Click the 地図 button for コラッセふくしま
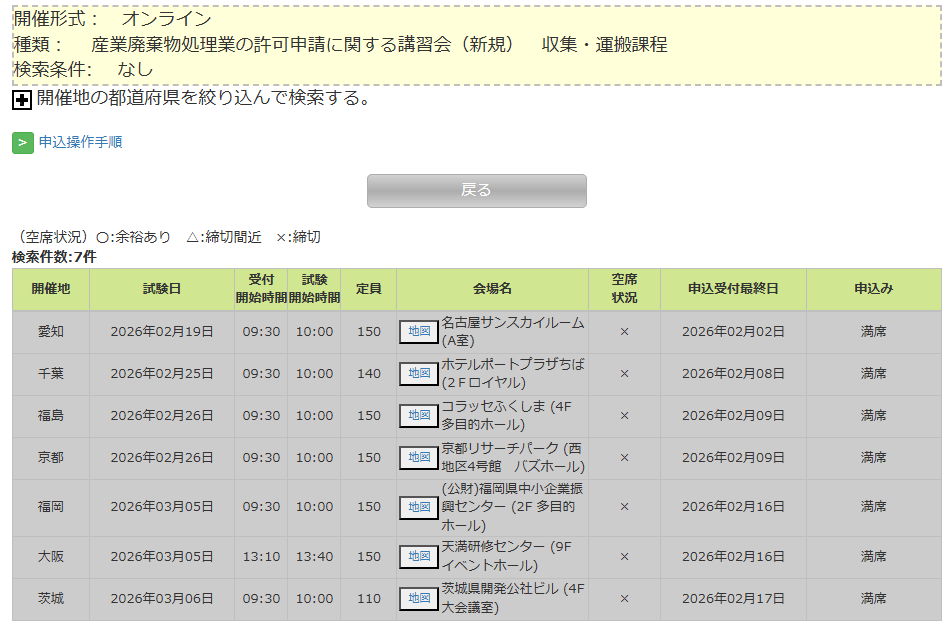Image resolution: width=943 pixels, height=627 pixels. pos(419,416)
